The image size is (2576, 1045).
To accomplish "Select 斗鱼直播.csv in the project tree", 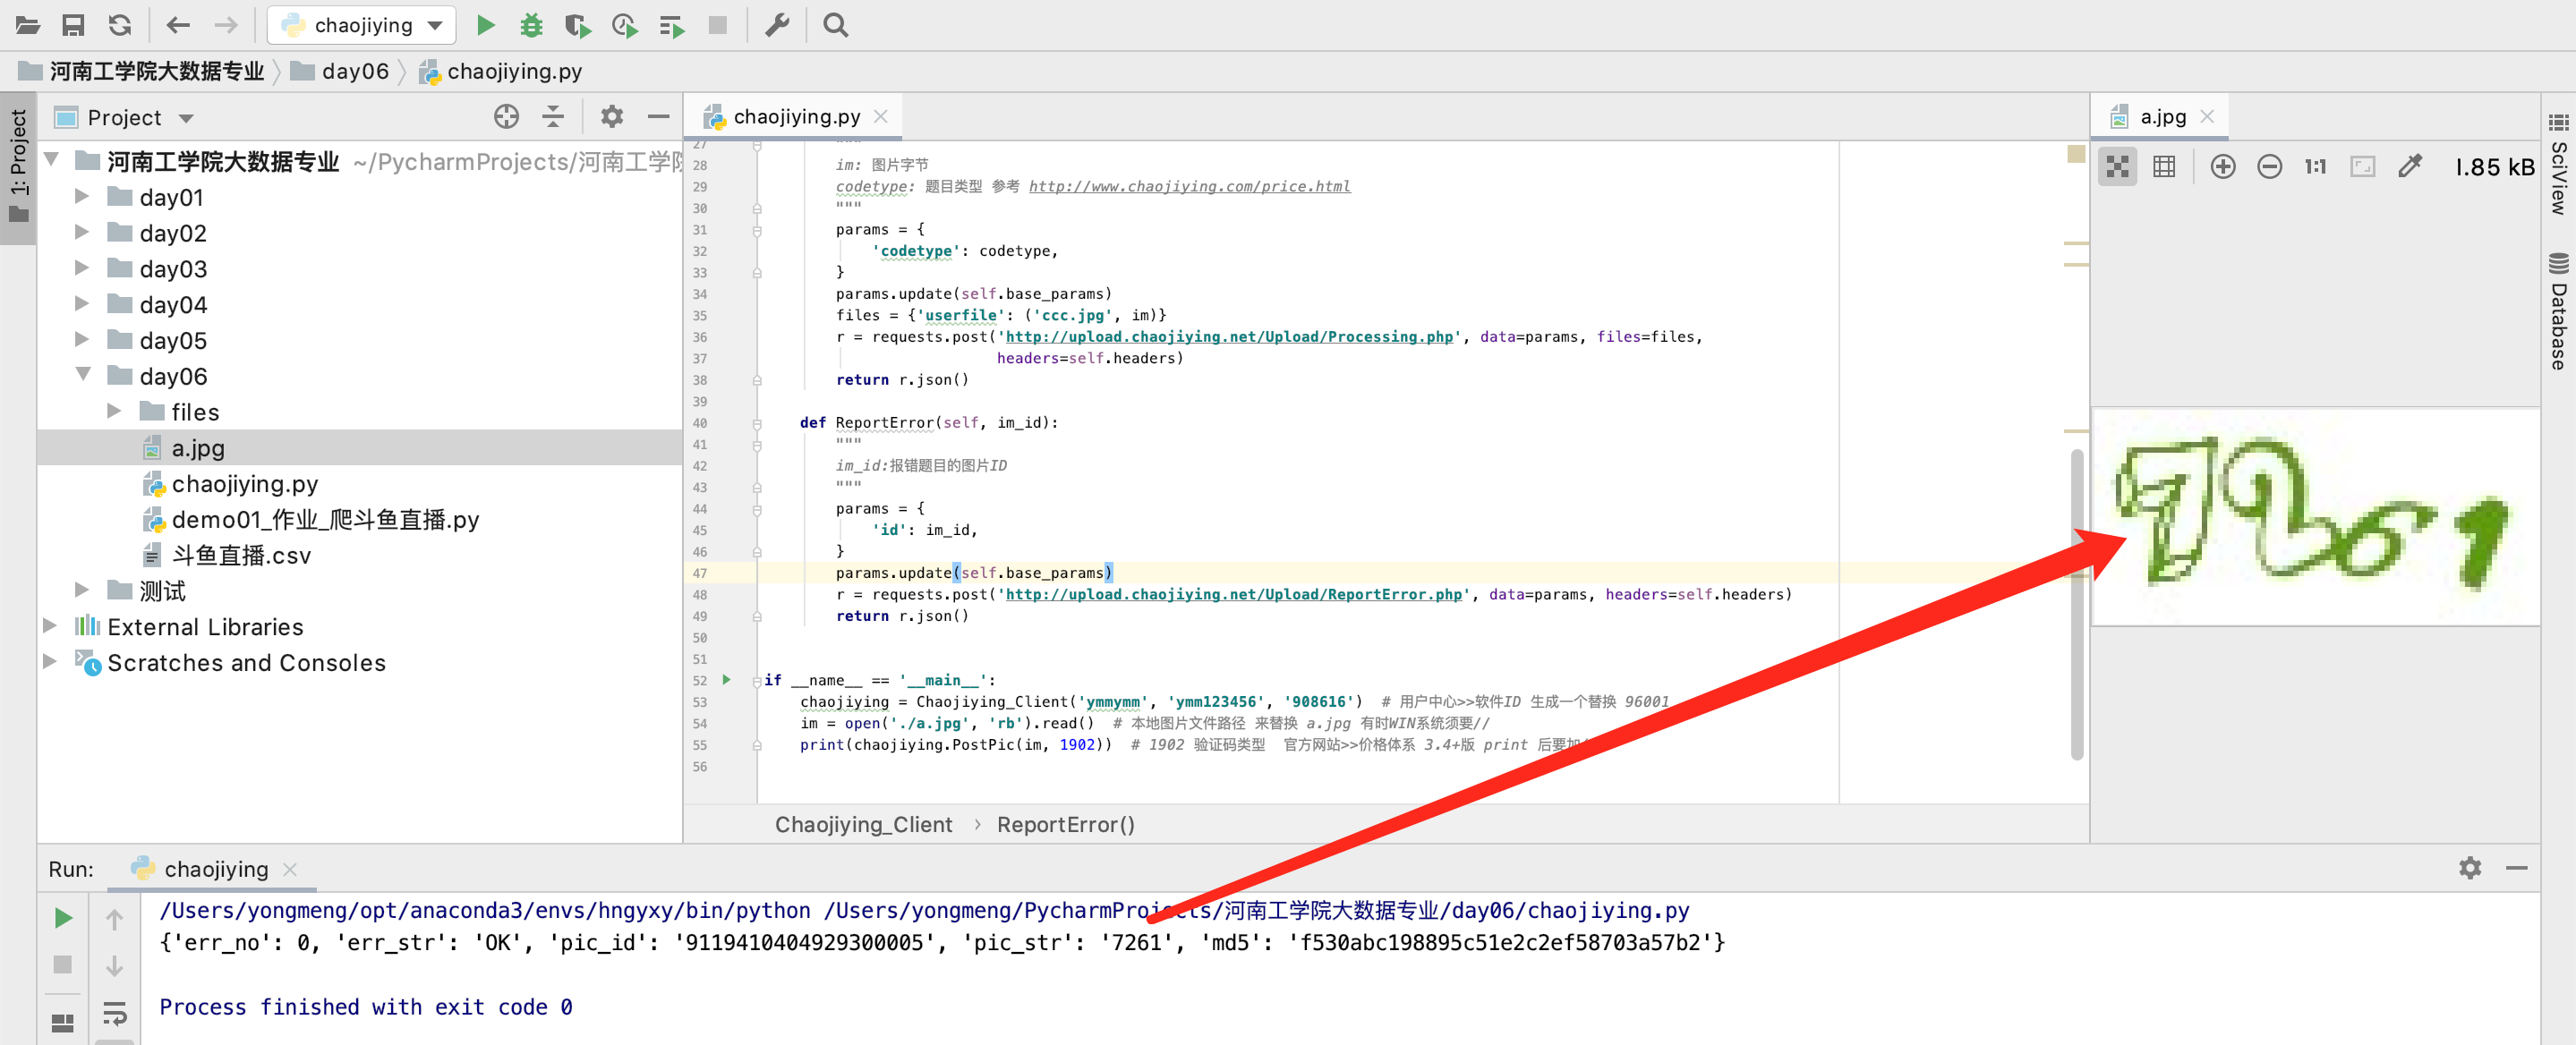I will pyautogui.click(x=241, y=555).
